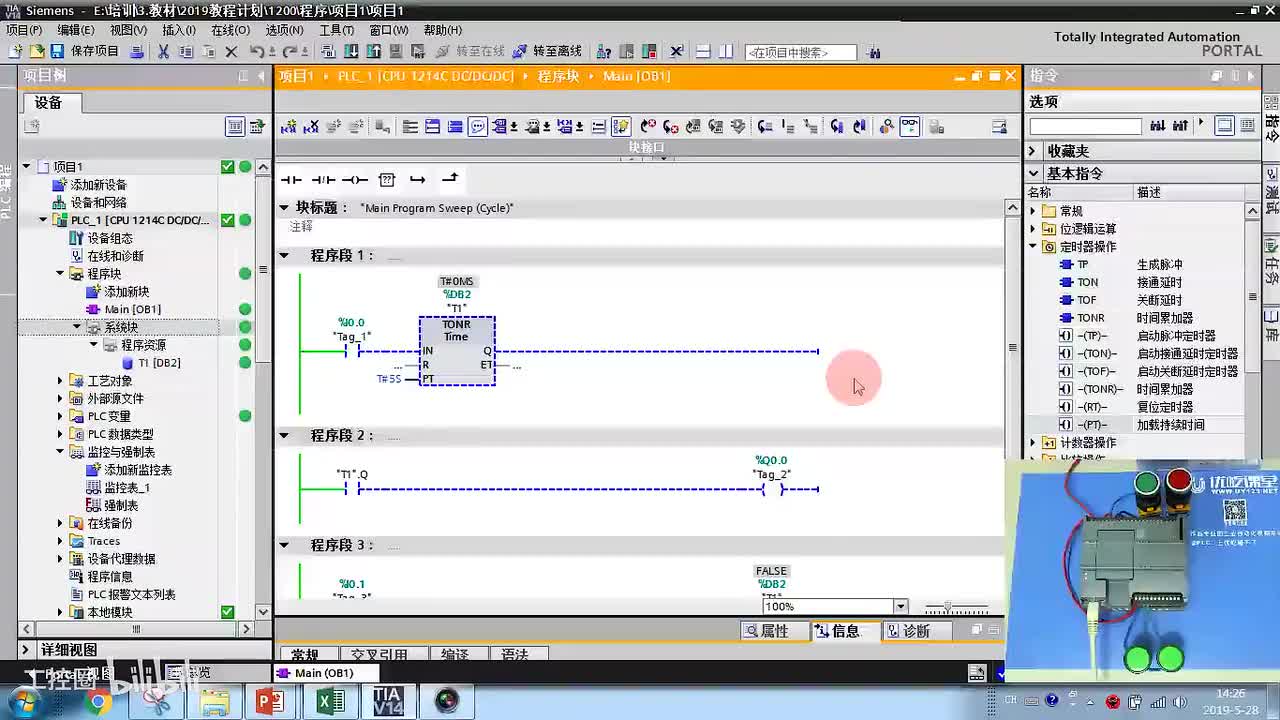
Task: Collapse the 监控与强制表 folder
Action: [x=60, y=452]
